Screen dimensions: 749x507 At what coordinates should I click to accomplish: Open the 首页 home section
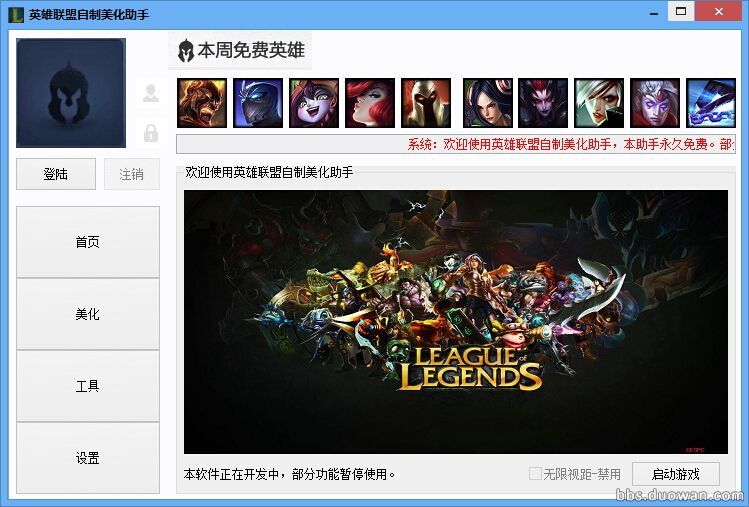(x=88, y=242)
